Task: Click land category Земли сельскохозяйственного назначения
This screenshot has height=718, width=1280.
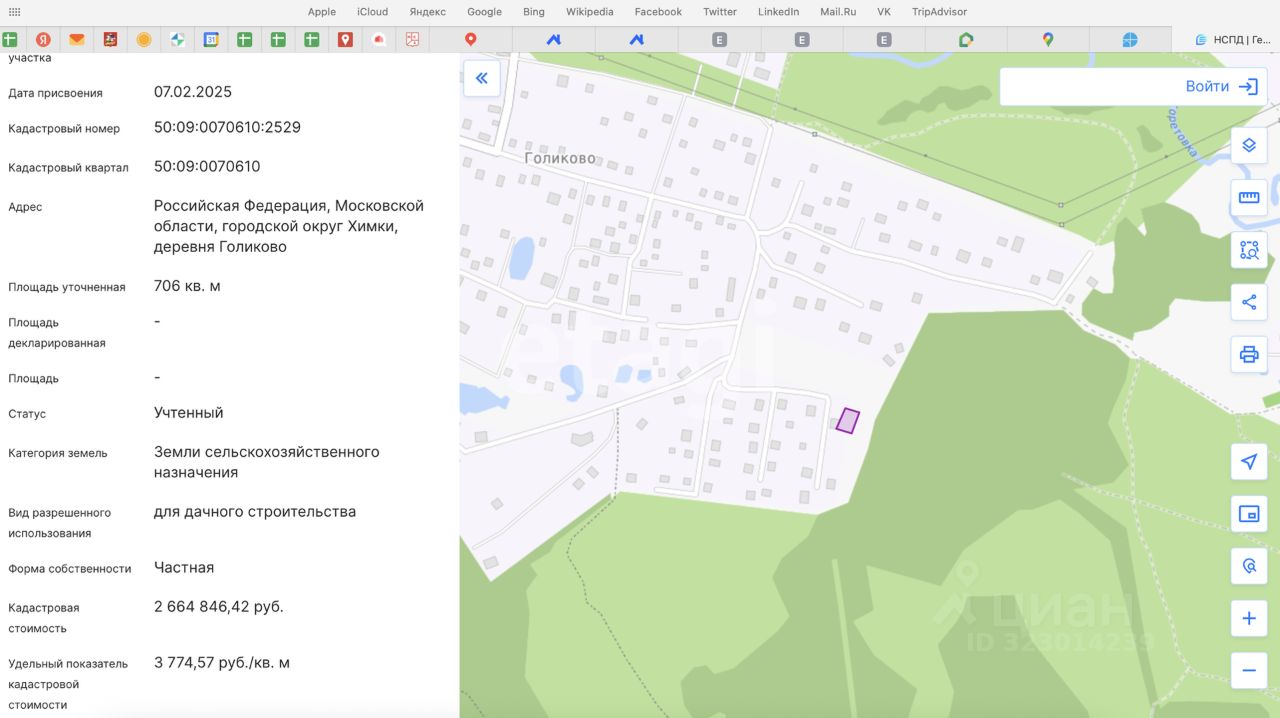Action: point(267,462)
